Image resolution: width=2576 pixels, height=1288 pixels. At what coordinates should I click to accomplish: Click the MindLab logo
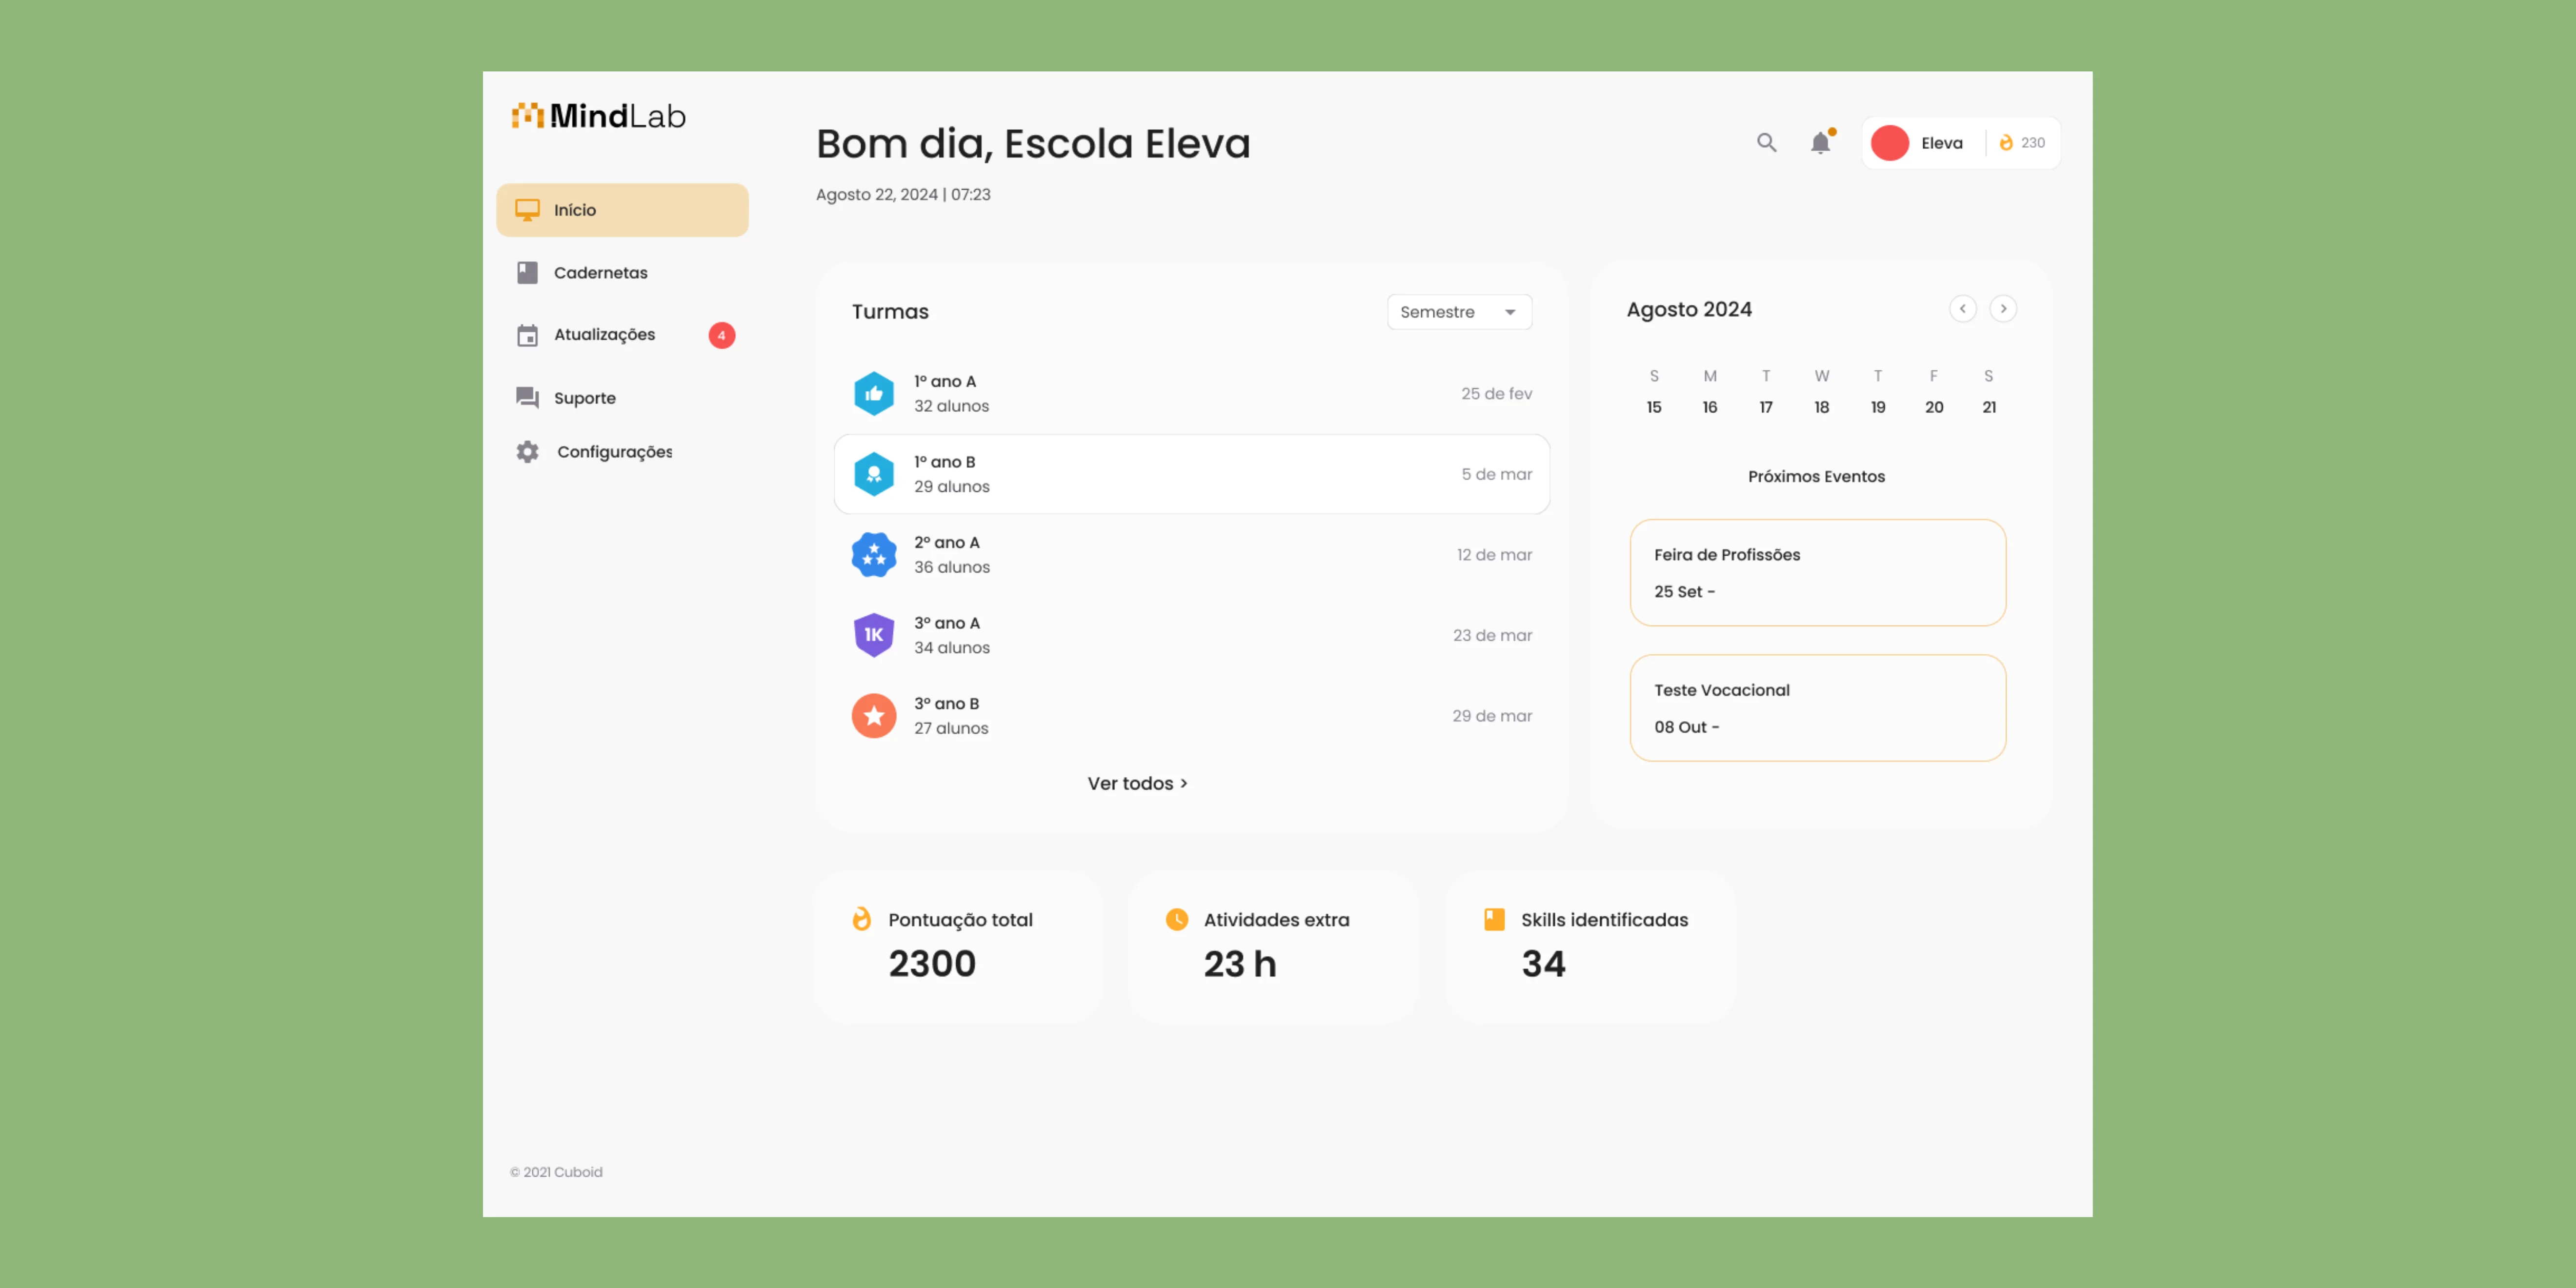click(x=598, y=116)
